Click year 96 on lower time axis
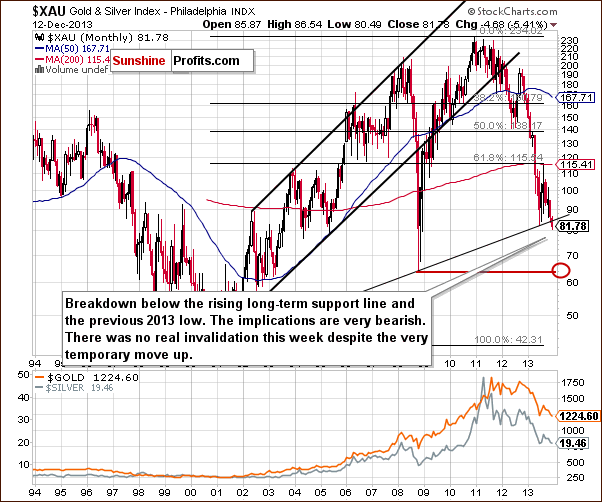 click(87, 492)
